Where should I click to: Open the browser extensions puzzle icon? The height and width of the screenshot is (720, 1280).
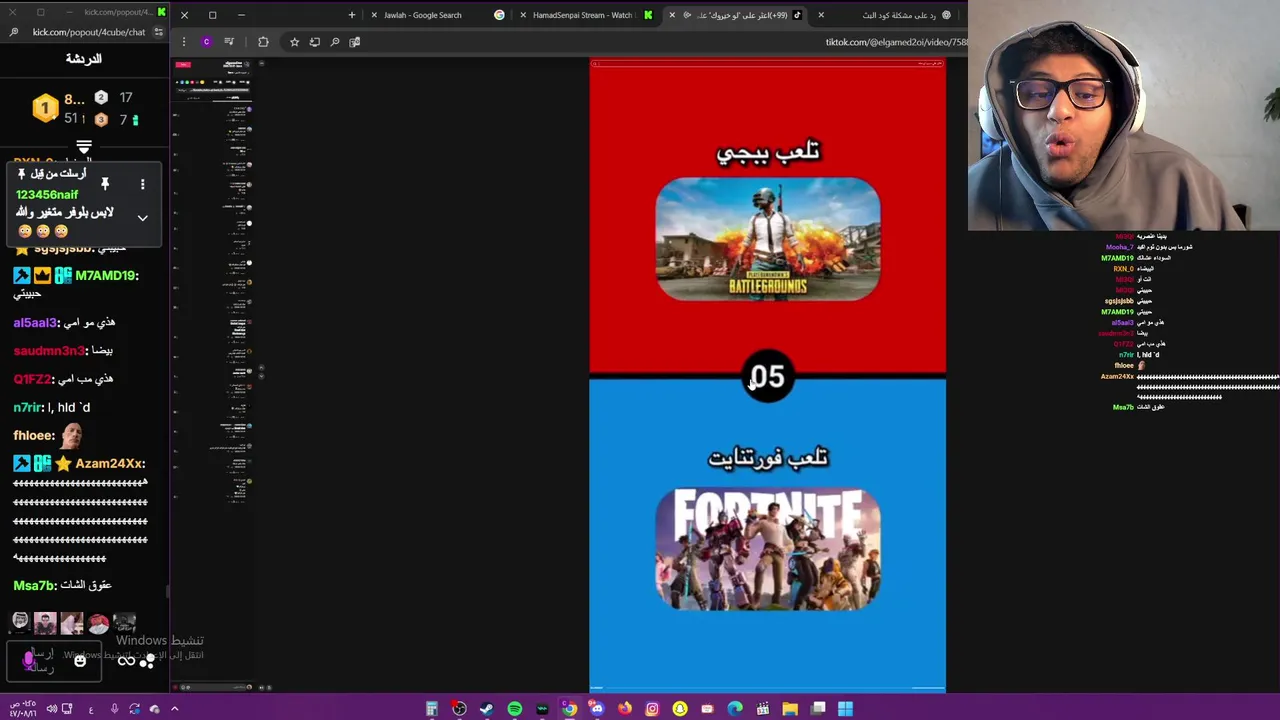point(263,42)
